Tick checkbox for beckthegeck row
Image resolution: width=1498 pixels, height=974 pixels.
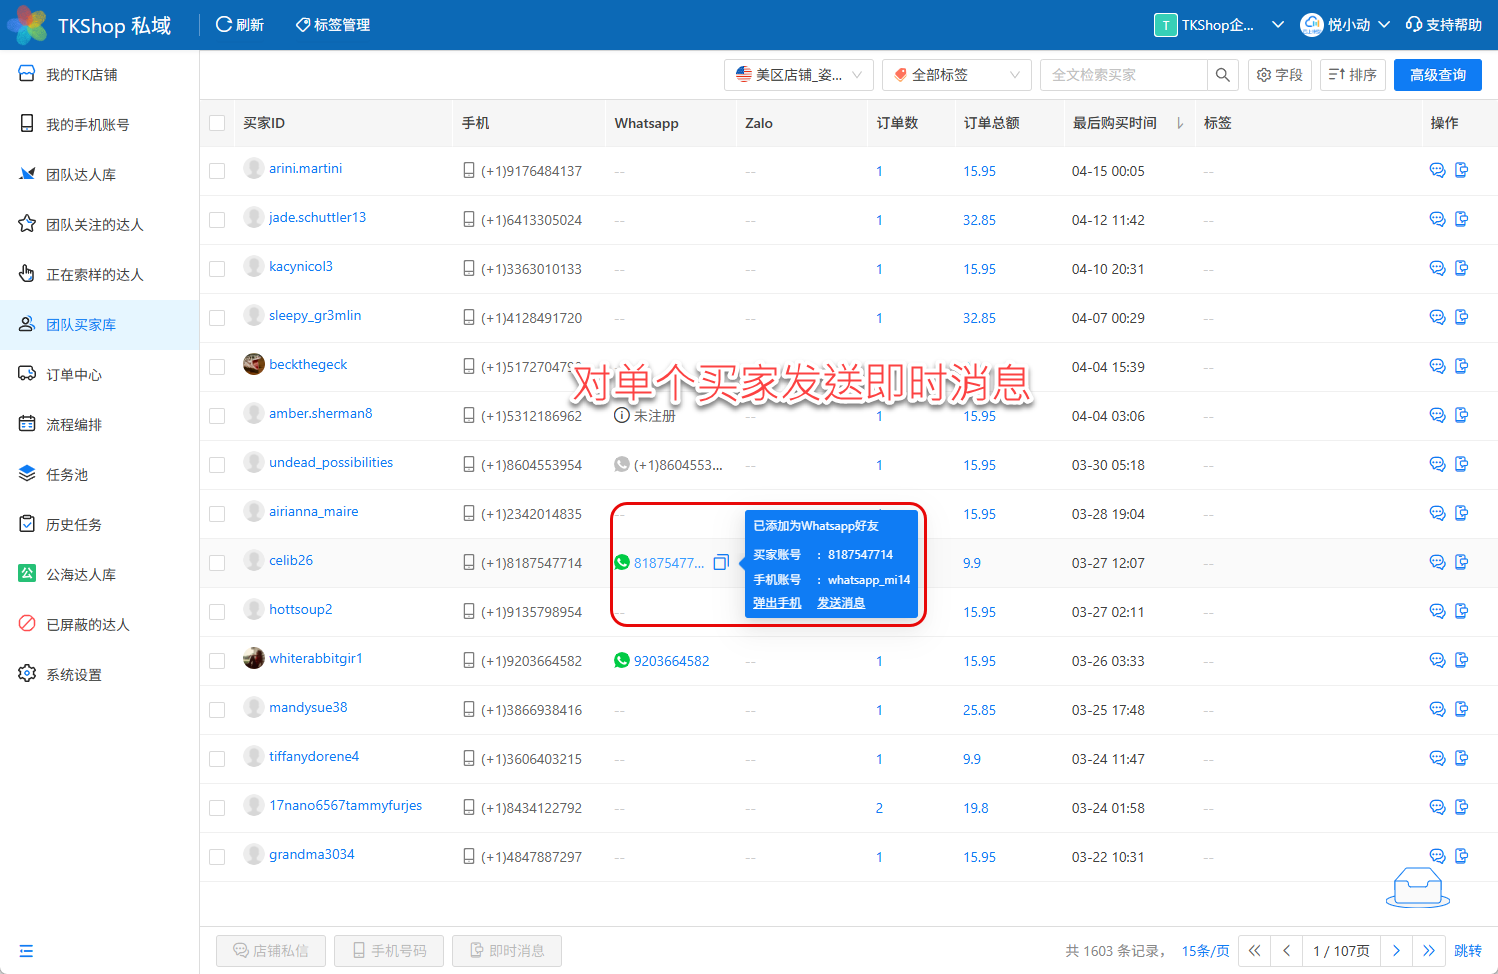point(217,367)
